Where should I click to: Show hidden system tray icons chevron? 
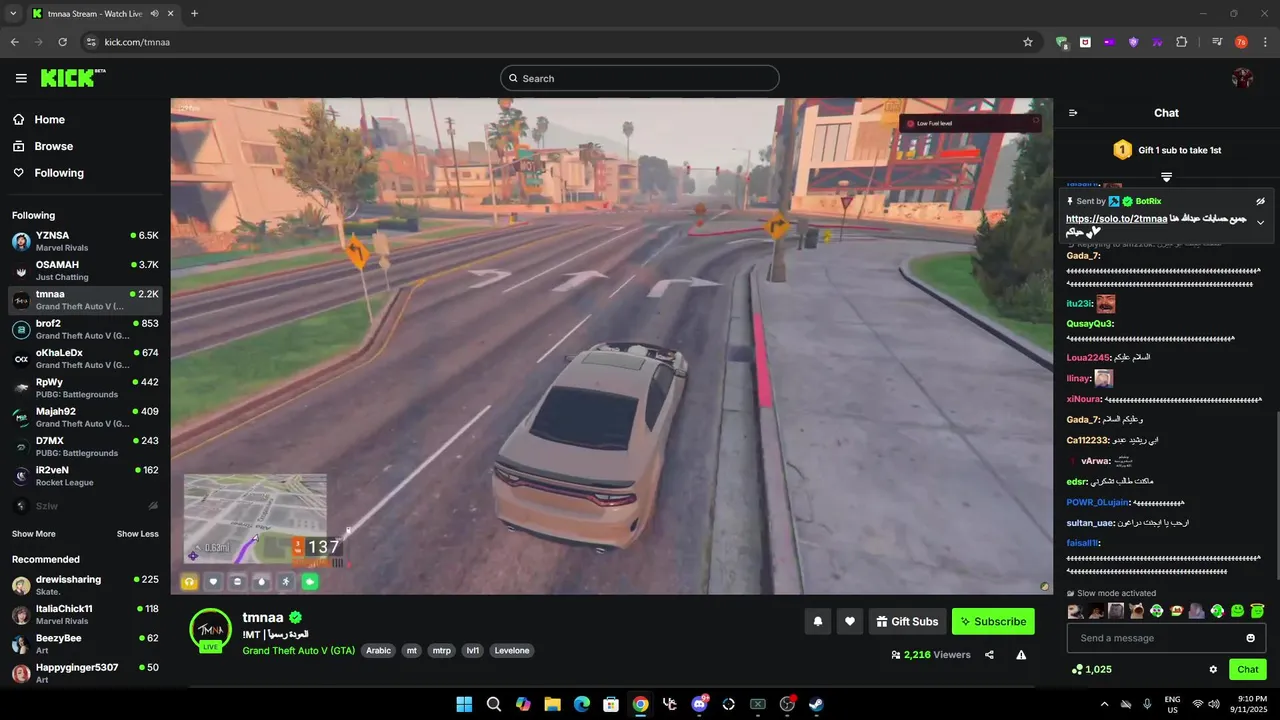click(x=1104, y=704)
